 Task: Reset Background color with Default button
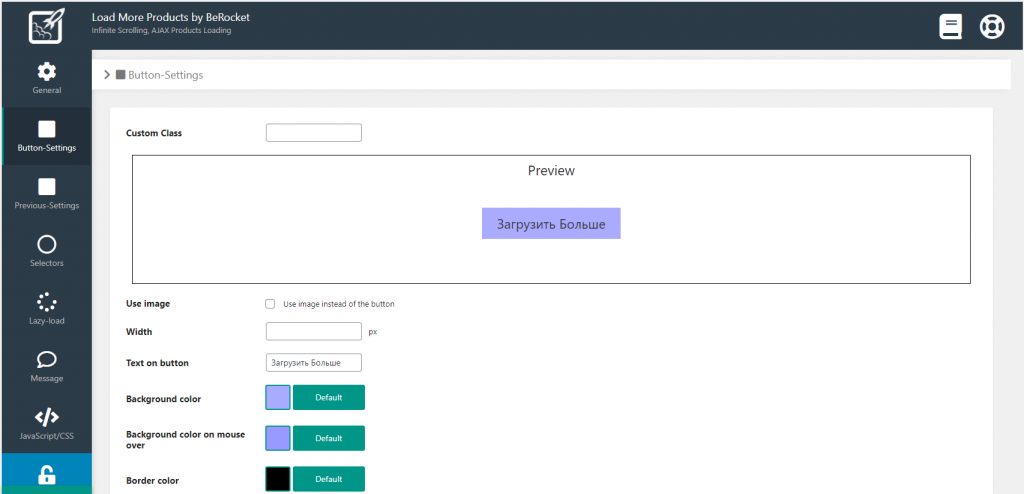pos(328,398)
